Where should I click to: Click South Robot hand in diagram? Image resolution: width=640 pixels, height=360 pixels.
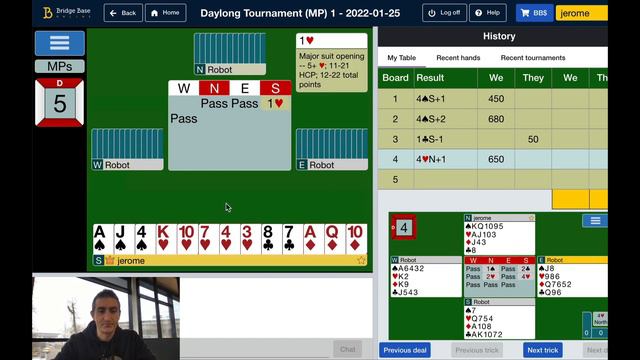coord(499,319)
